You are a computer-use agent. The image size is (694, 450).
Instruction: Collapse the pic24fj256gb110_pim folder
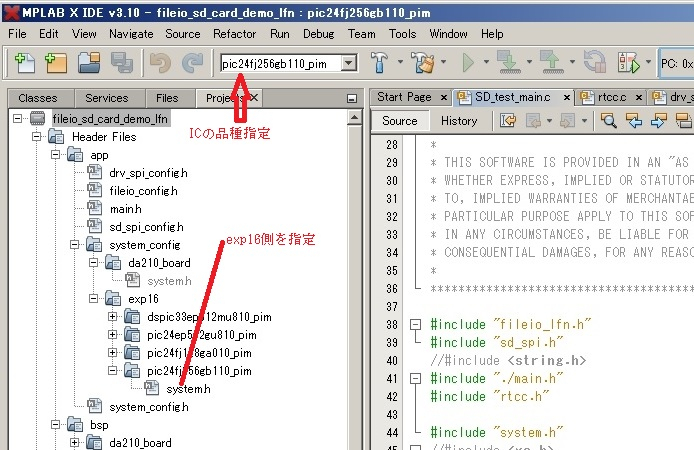coord(112,370)
